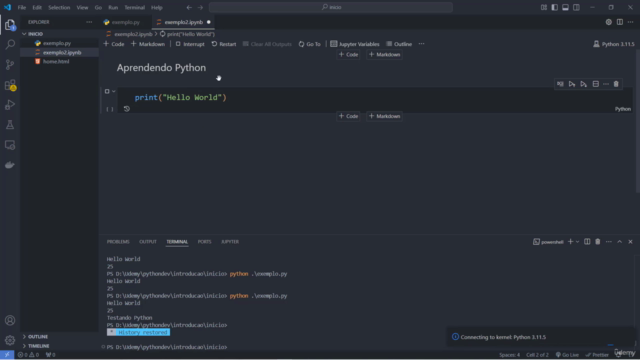Viewport: 640px width, 360px height.
Task: Execute cell and below icon
Action: [584, 84]
